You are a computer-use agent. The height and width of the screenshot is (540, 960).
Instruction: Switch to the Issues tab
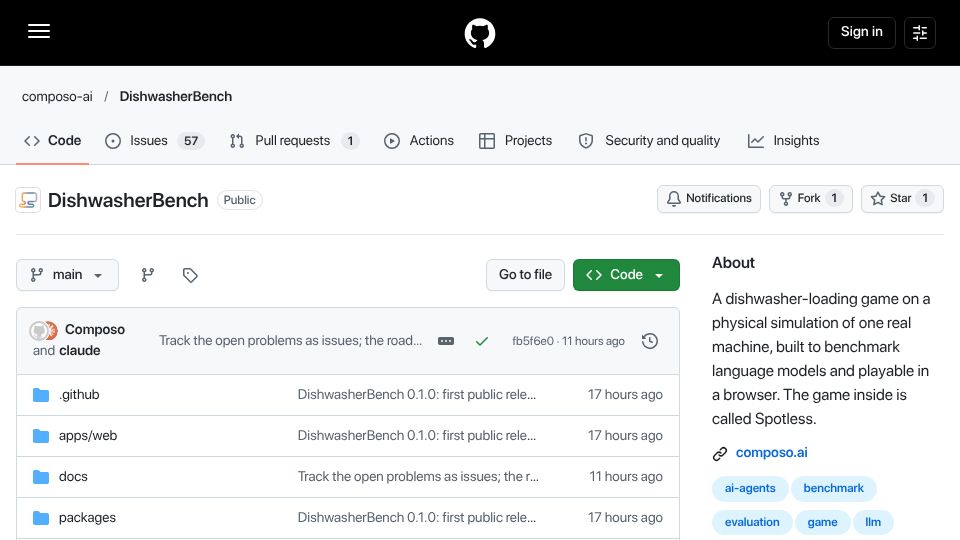(154, 141)
